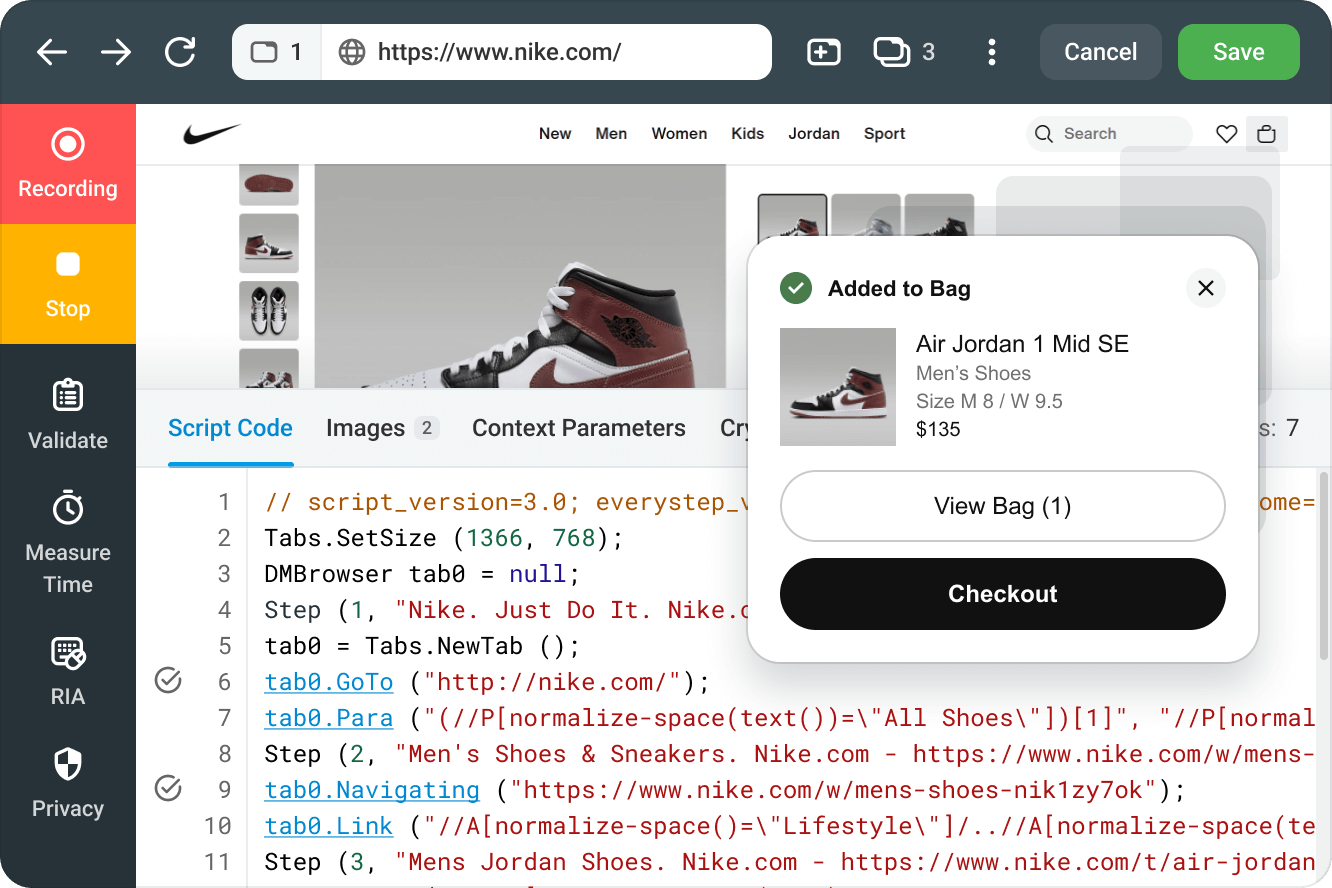The height and width of the screenshot is (888, 1332).
Task: Open the Validate panel
Action: click(x=67, y=413)
